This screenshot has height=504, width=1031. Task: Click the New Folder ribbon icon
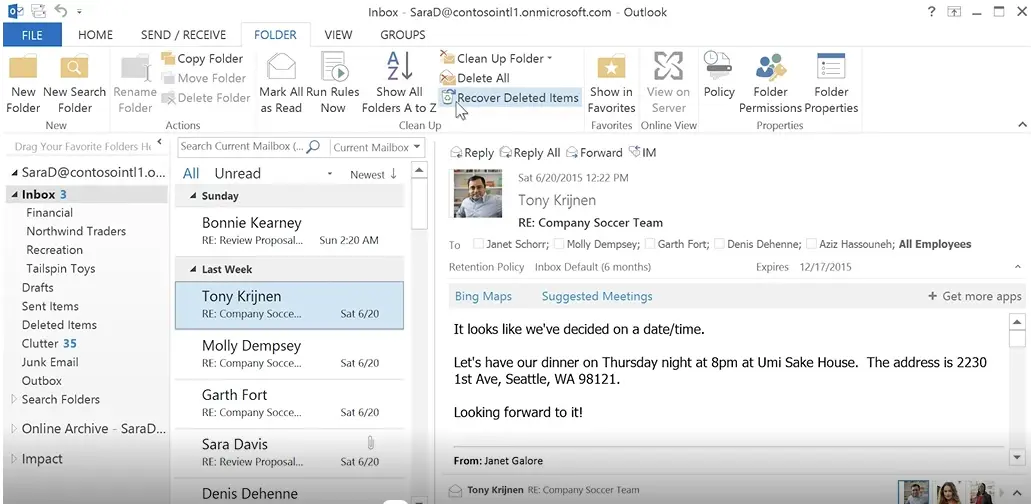(x=23, y=70)
